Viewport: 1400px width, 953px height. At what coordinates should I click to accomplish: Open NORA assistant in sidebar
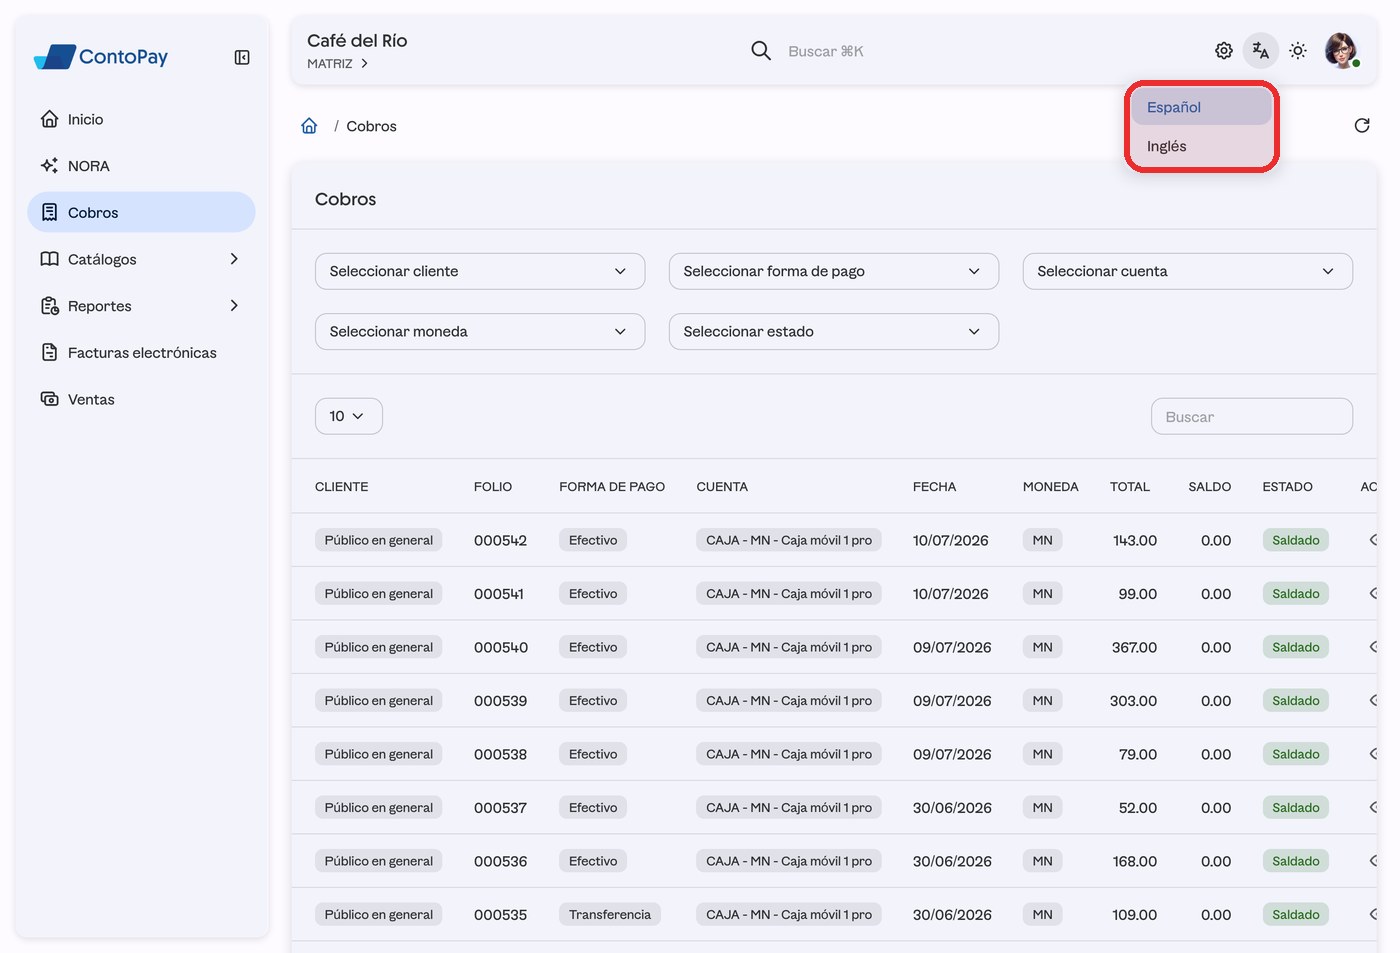[x=142, y=166]
